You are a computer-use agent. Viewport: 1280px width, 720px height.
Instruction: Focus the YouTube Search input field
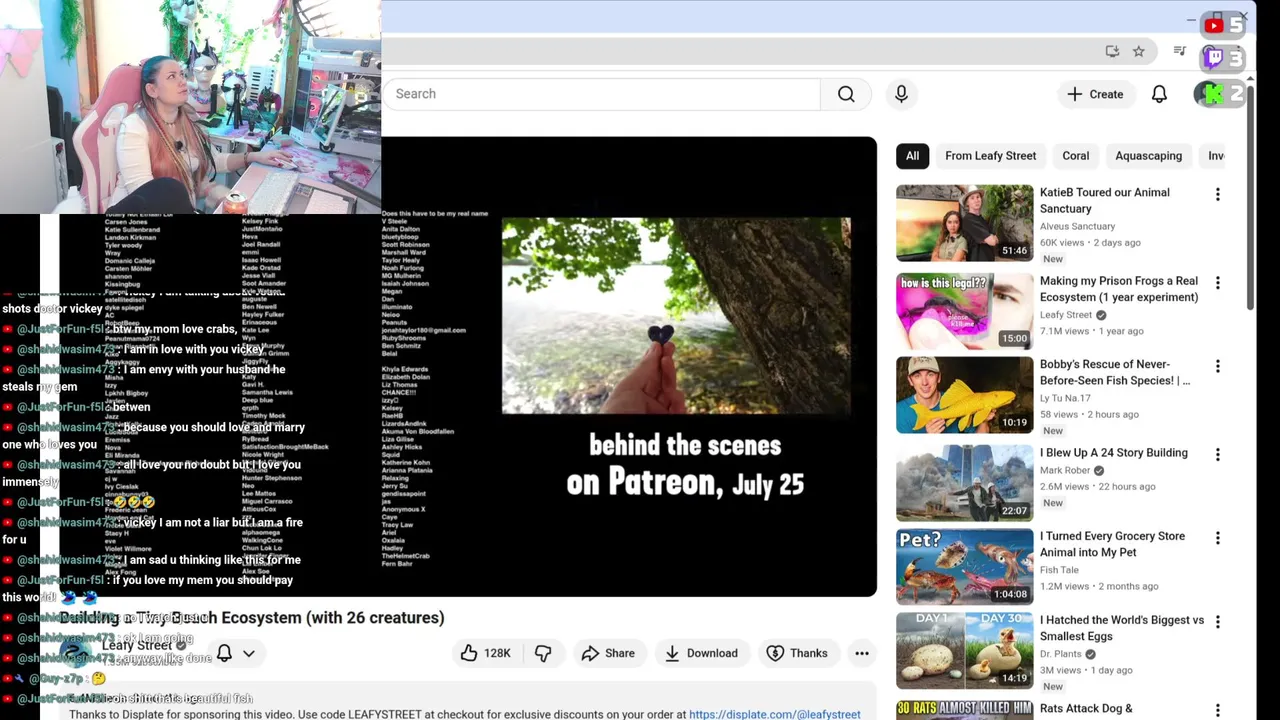pos(601,94)
